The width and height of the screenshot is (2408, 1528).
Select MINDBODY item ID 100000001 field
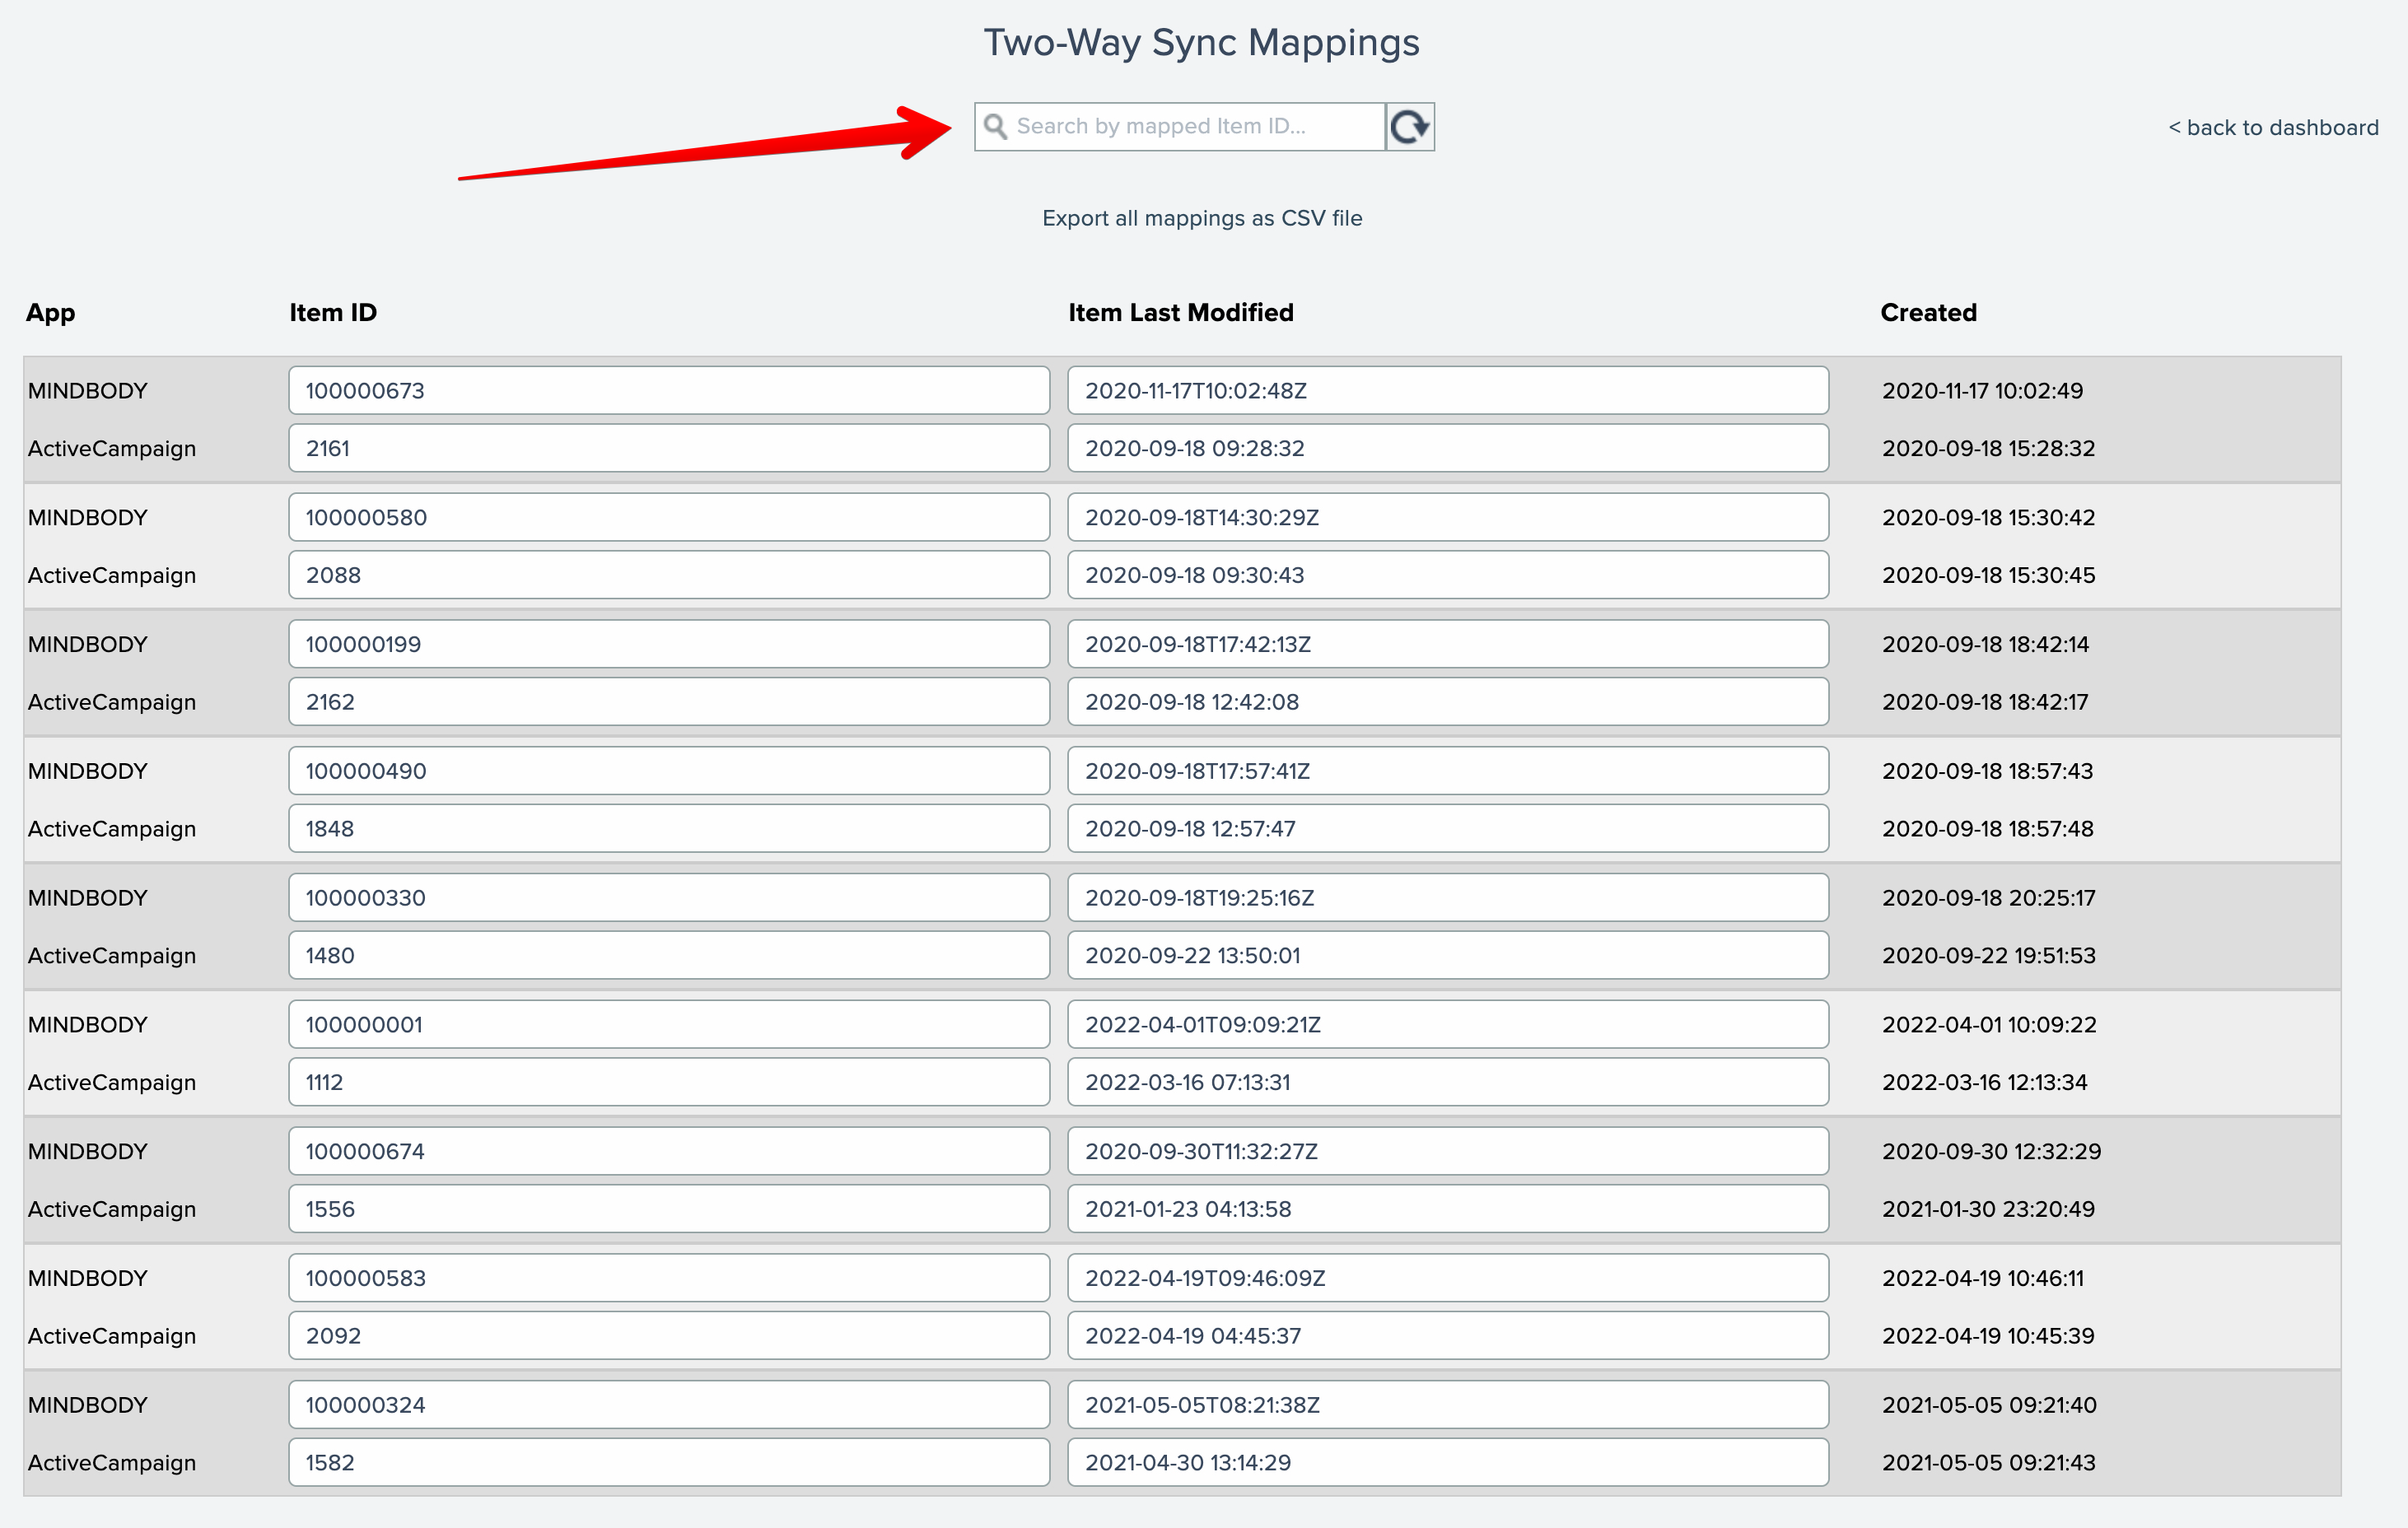pyautogui.click(x=668, y=1025)
